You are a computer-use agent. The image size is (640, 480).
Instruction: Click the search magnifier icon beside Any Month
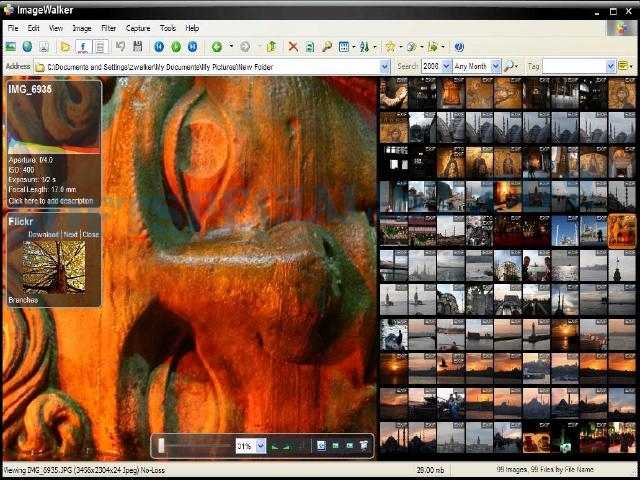[509, 66]
